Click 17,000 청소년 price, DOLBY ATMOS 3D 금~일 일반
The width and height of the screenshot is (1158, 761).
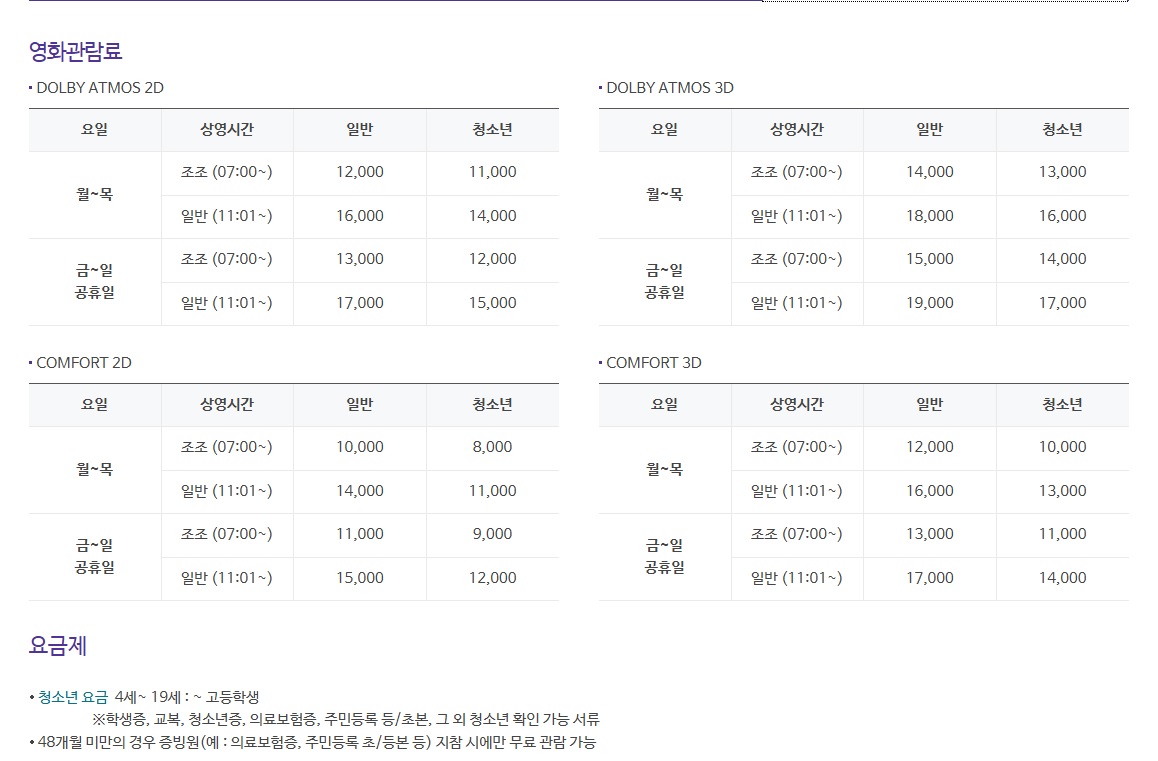click(x=1062, y=303)
